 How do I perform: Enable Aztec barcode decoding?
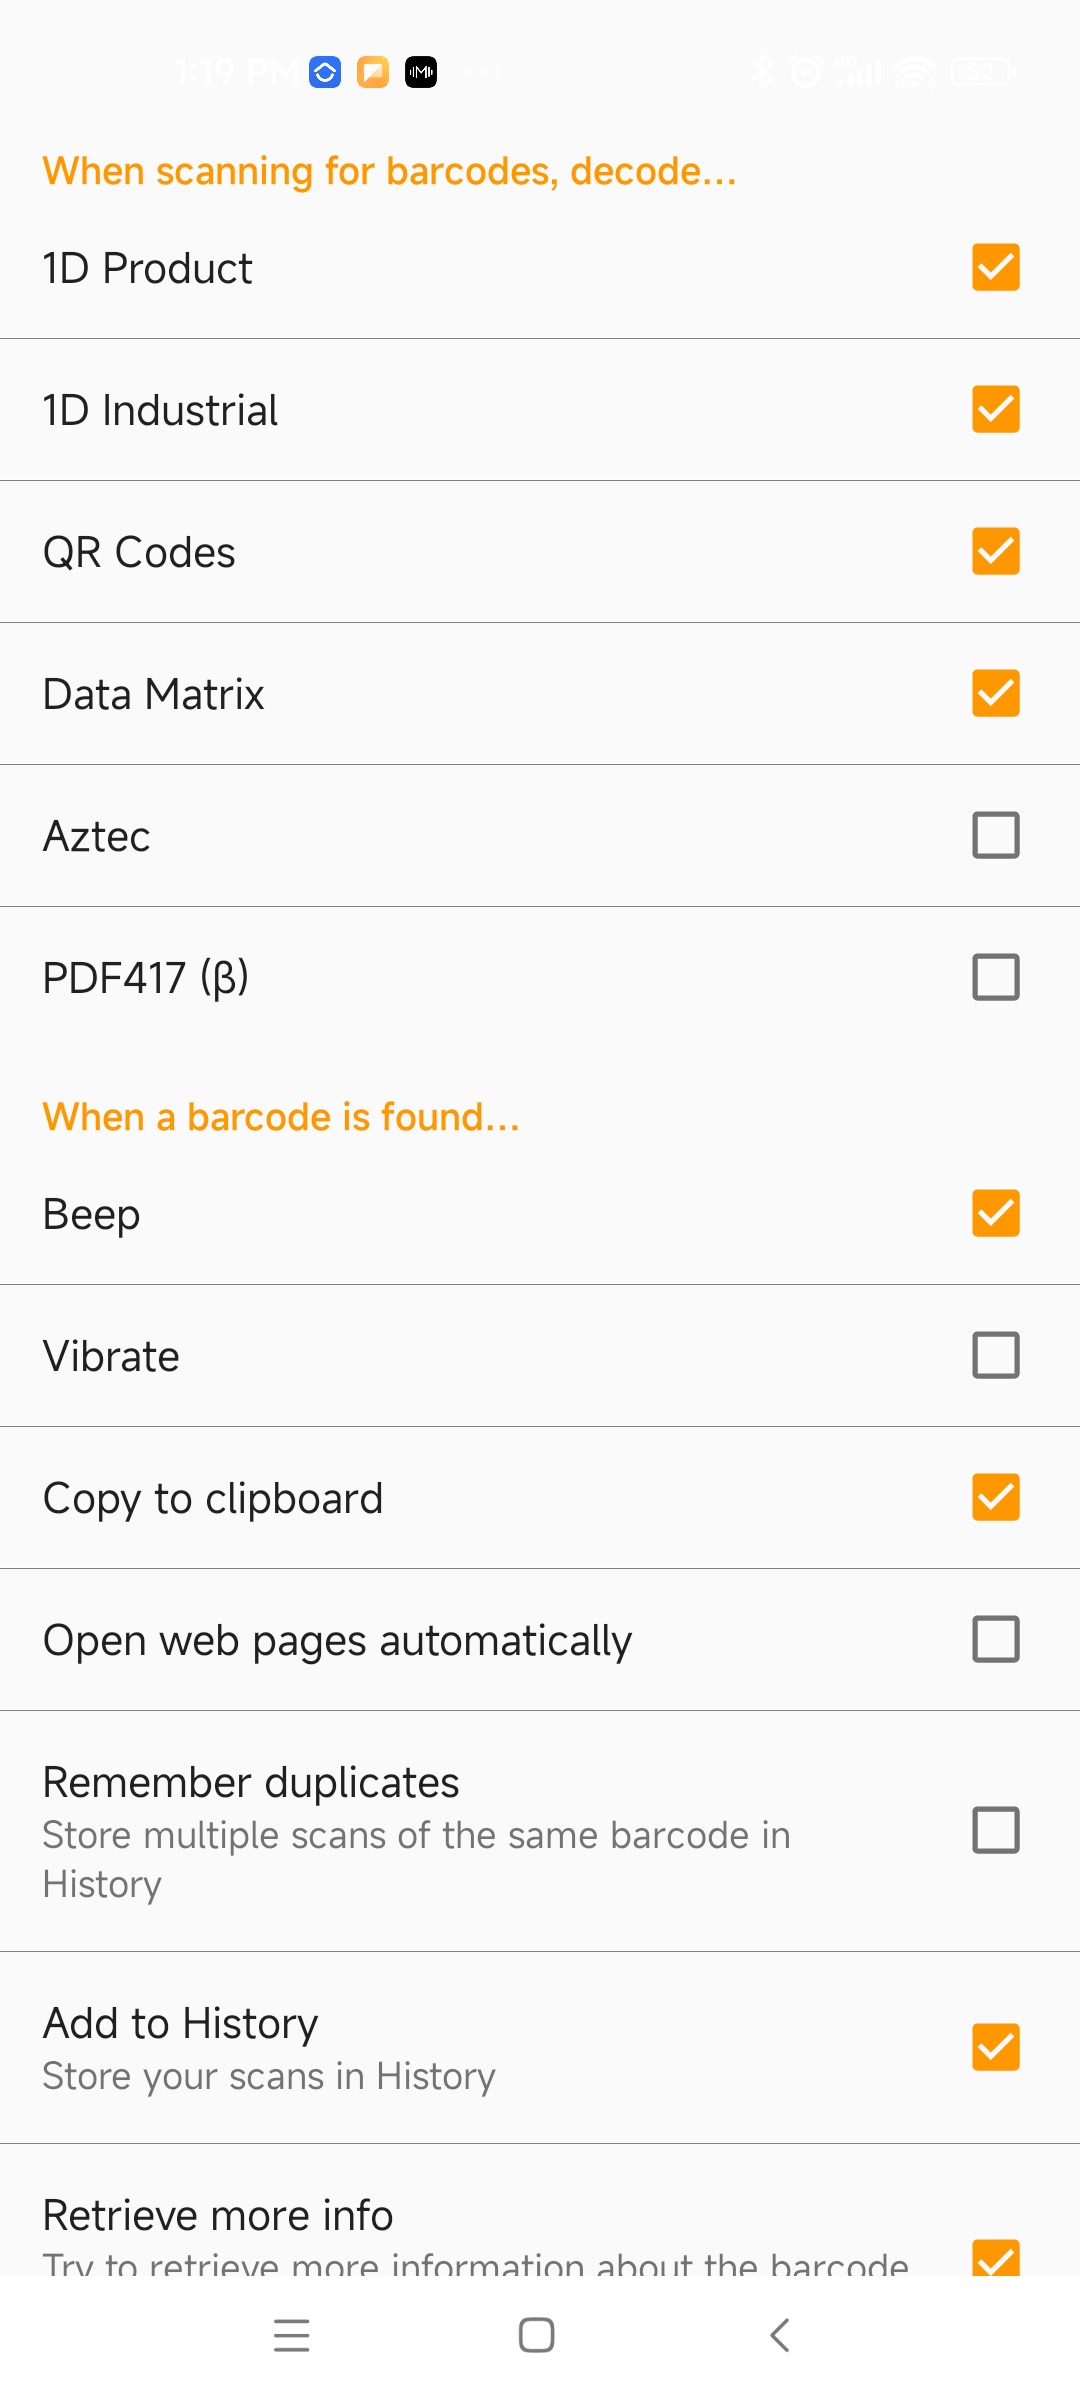tap(995, 835)
